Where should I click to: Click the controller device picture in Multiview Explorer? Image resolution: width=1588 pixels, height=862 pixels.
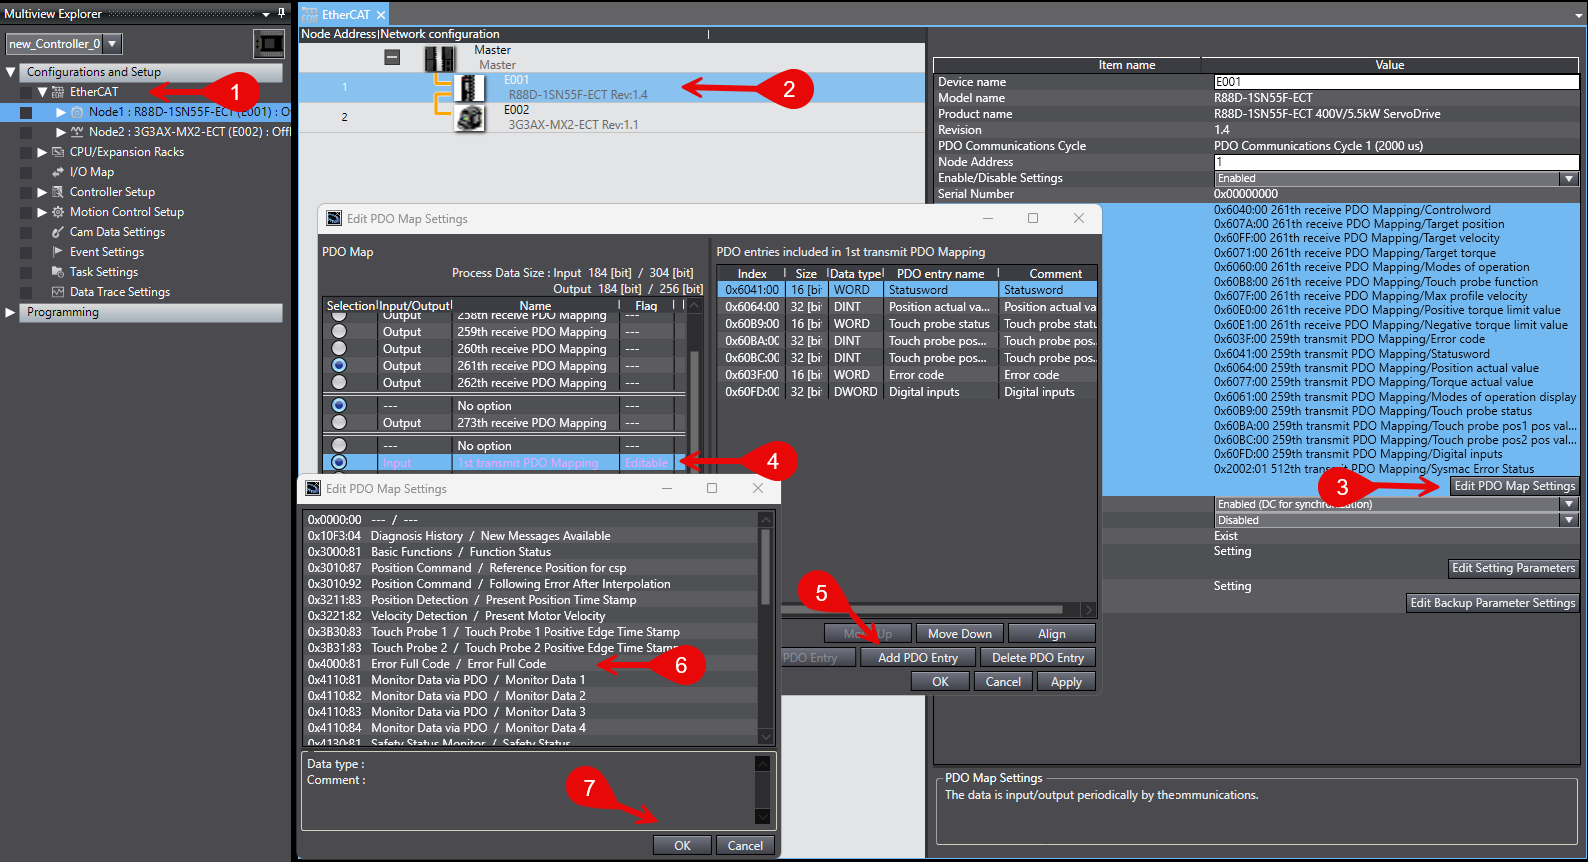(x=269, y=44)
